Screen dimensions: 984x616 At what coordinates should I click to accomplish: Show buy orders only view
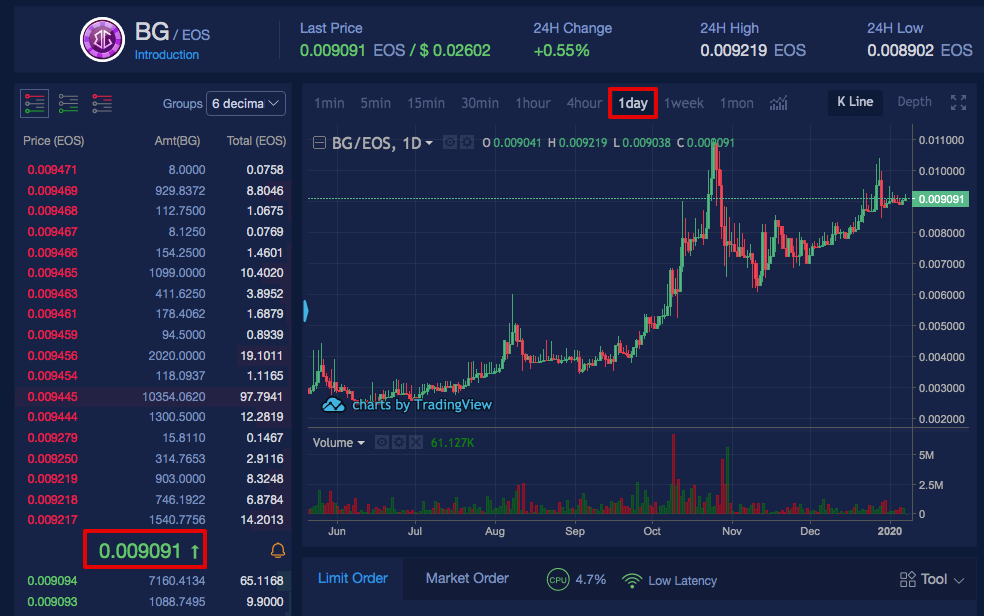coord(68,104)
